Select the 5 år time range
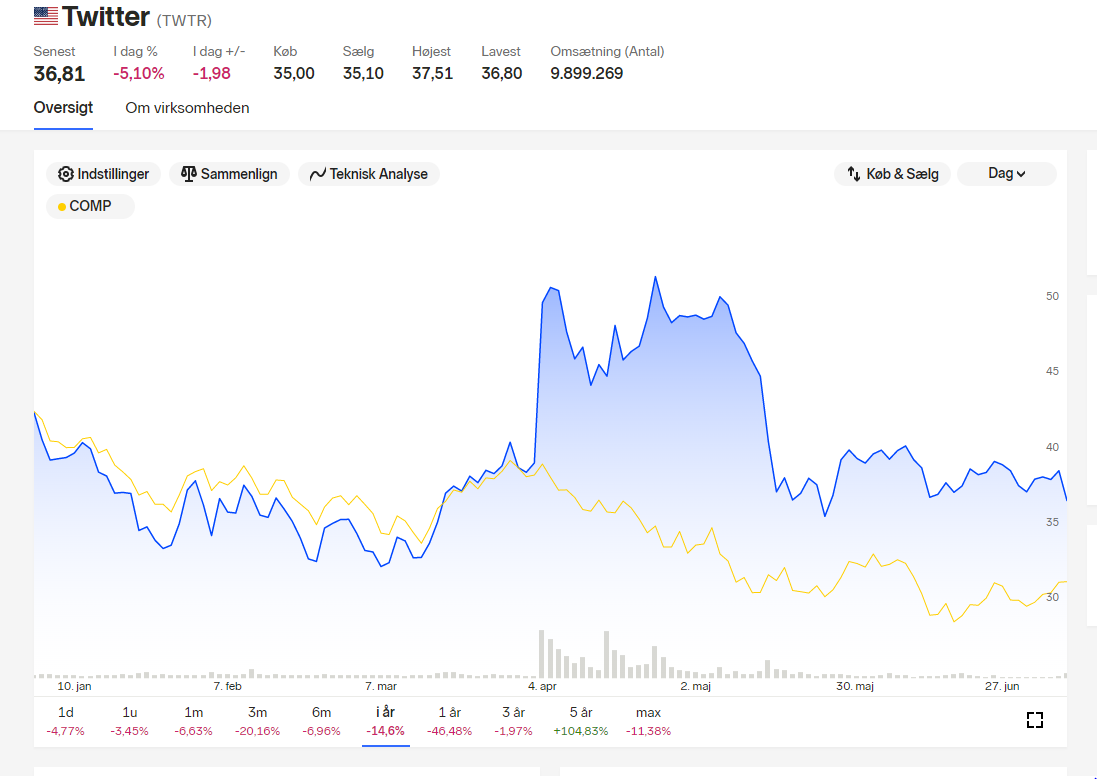 (x=581, y=722)
